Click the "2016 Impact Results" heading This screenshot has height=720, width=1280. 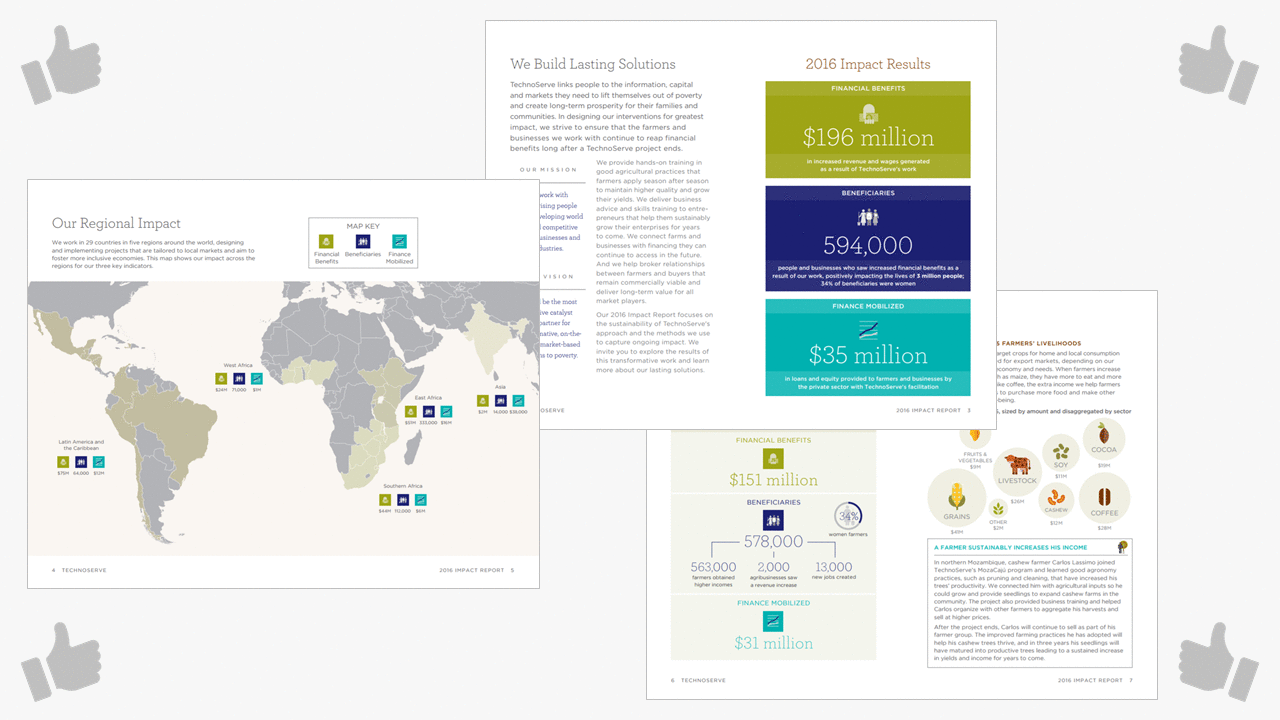(x=868, y=64)
